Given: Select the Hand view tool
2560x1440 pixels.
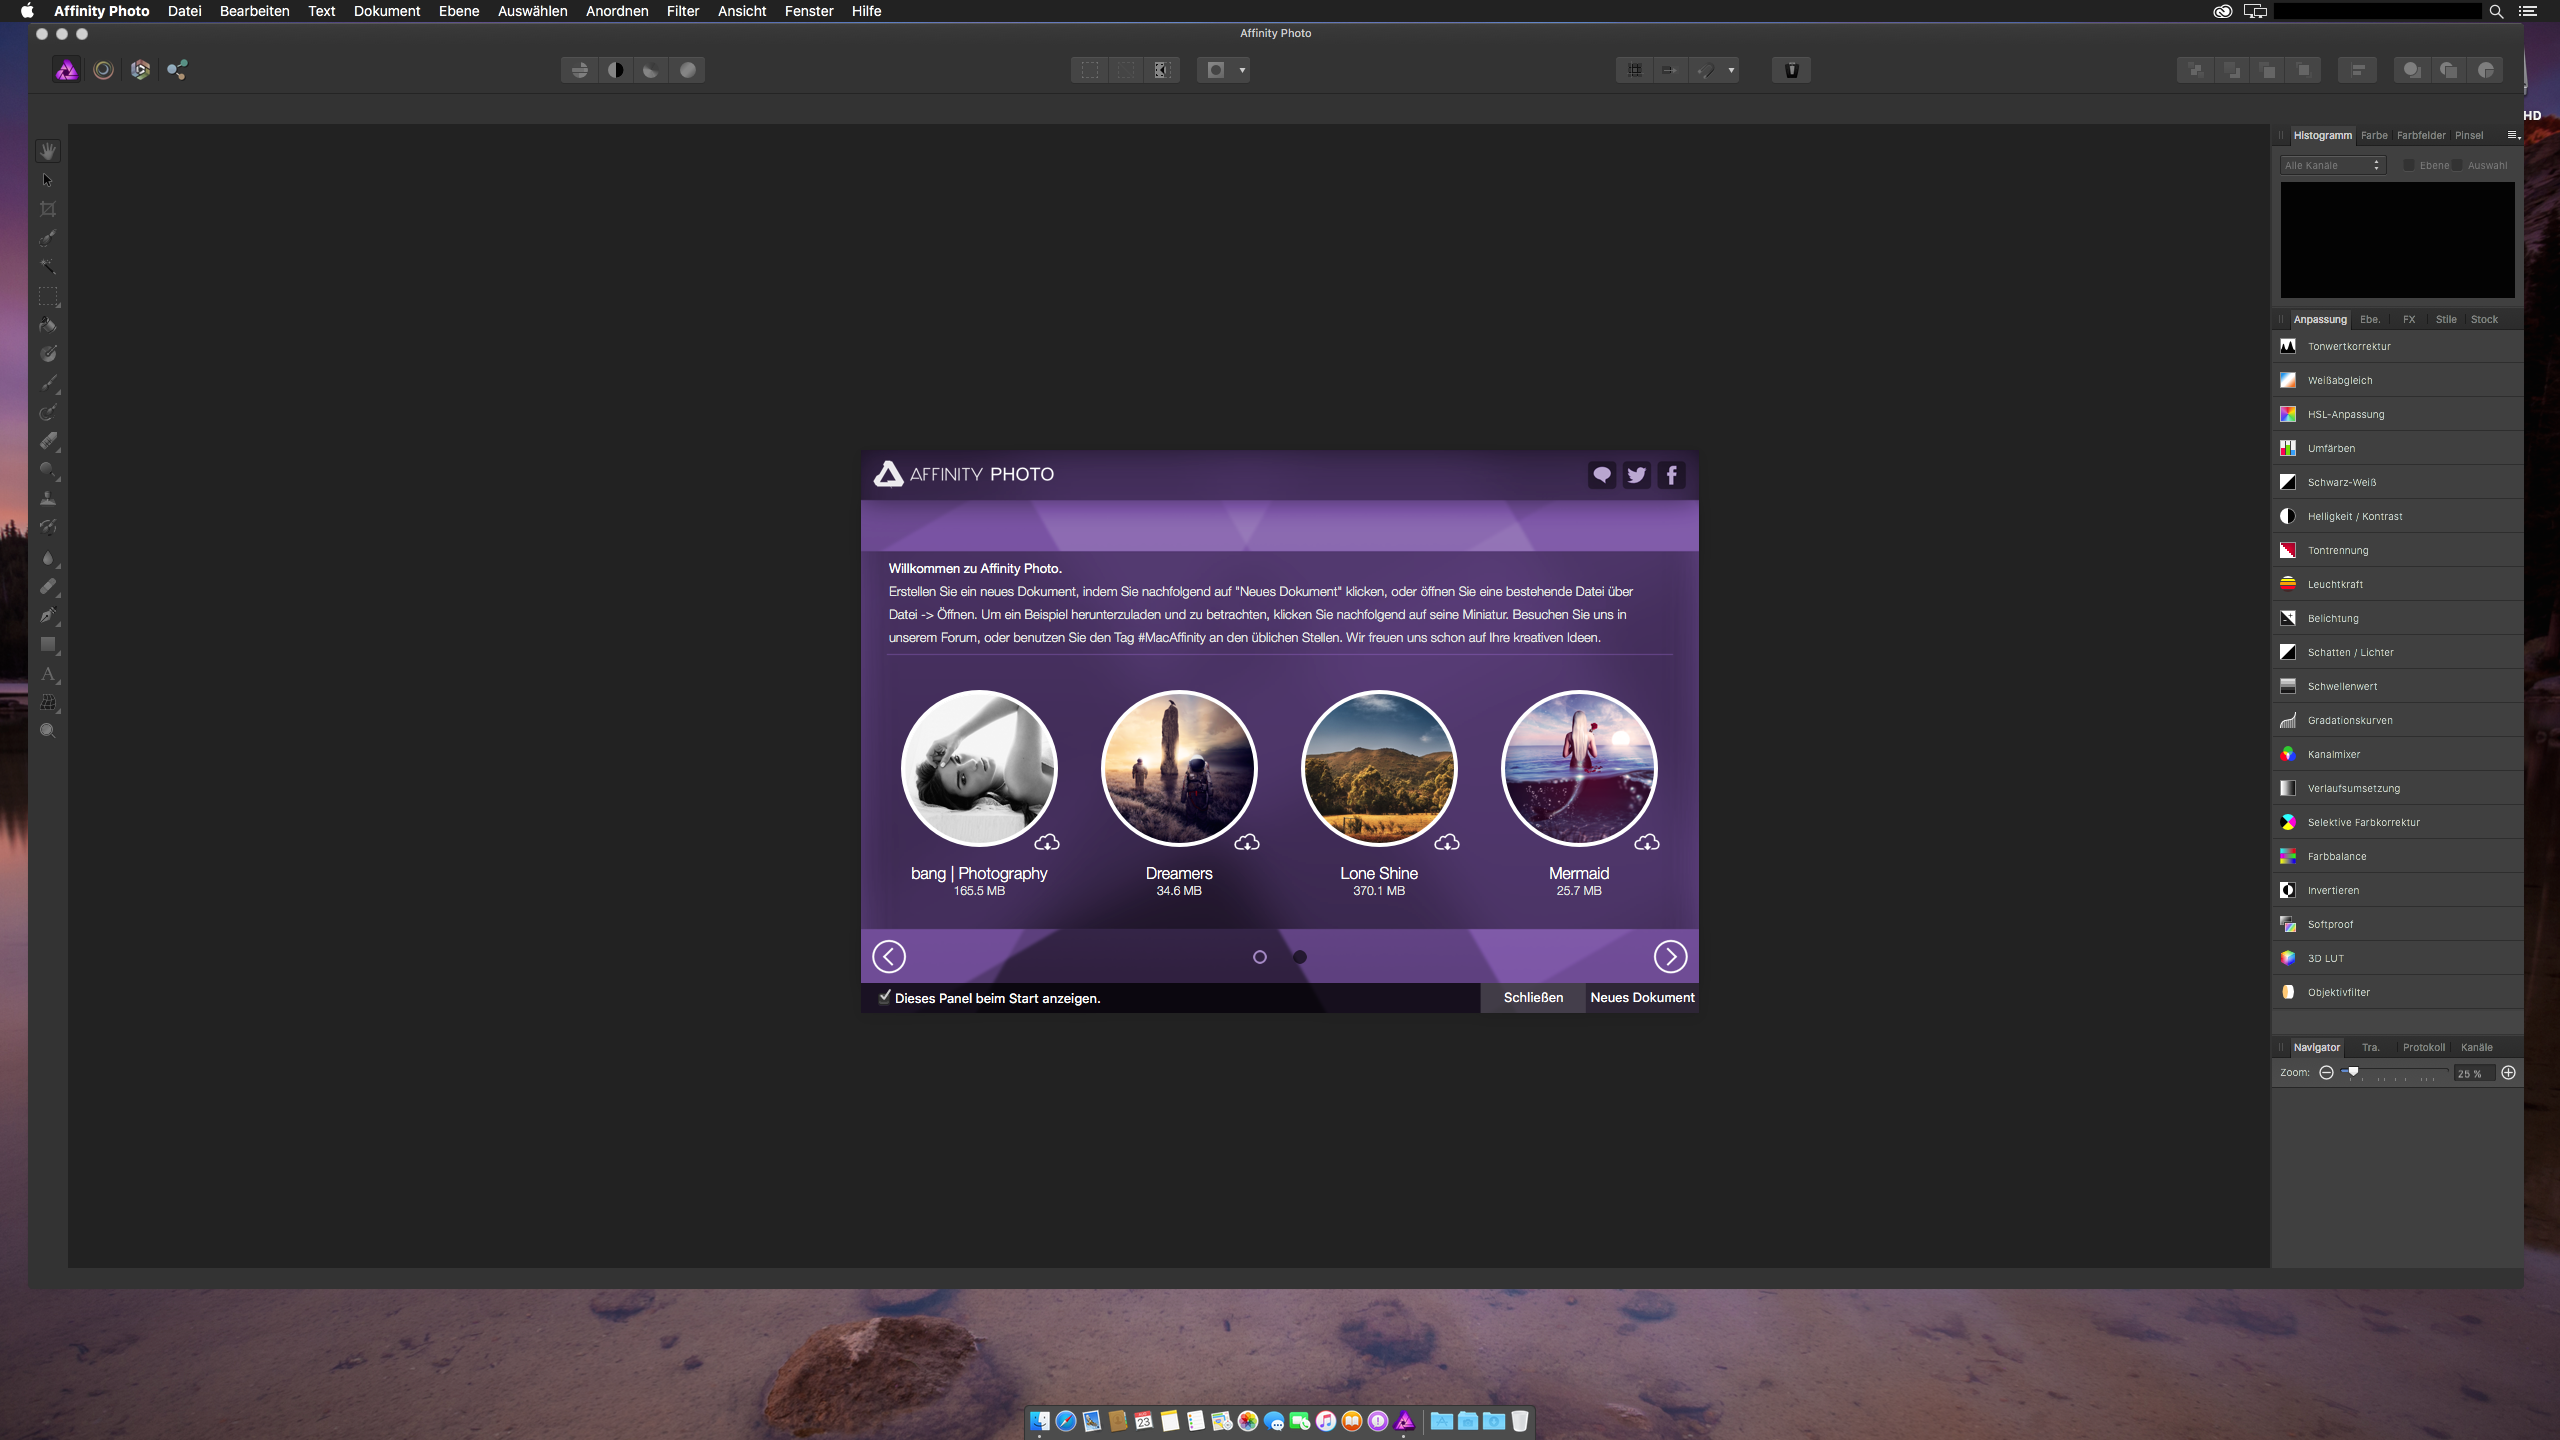Looking at the screenshot, I should [x=48, y=151].
